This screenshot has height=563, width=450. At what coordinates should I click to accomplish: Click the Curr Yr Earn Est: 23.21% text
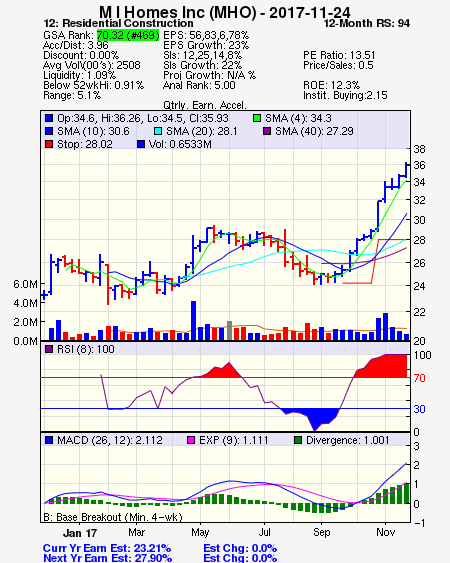pyautogui.click(x=107, y=549)
